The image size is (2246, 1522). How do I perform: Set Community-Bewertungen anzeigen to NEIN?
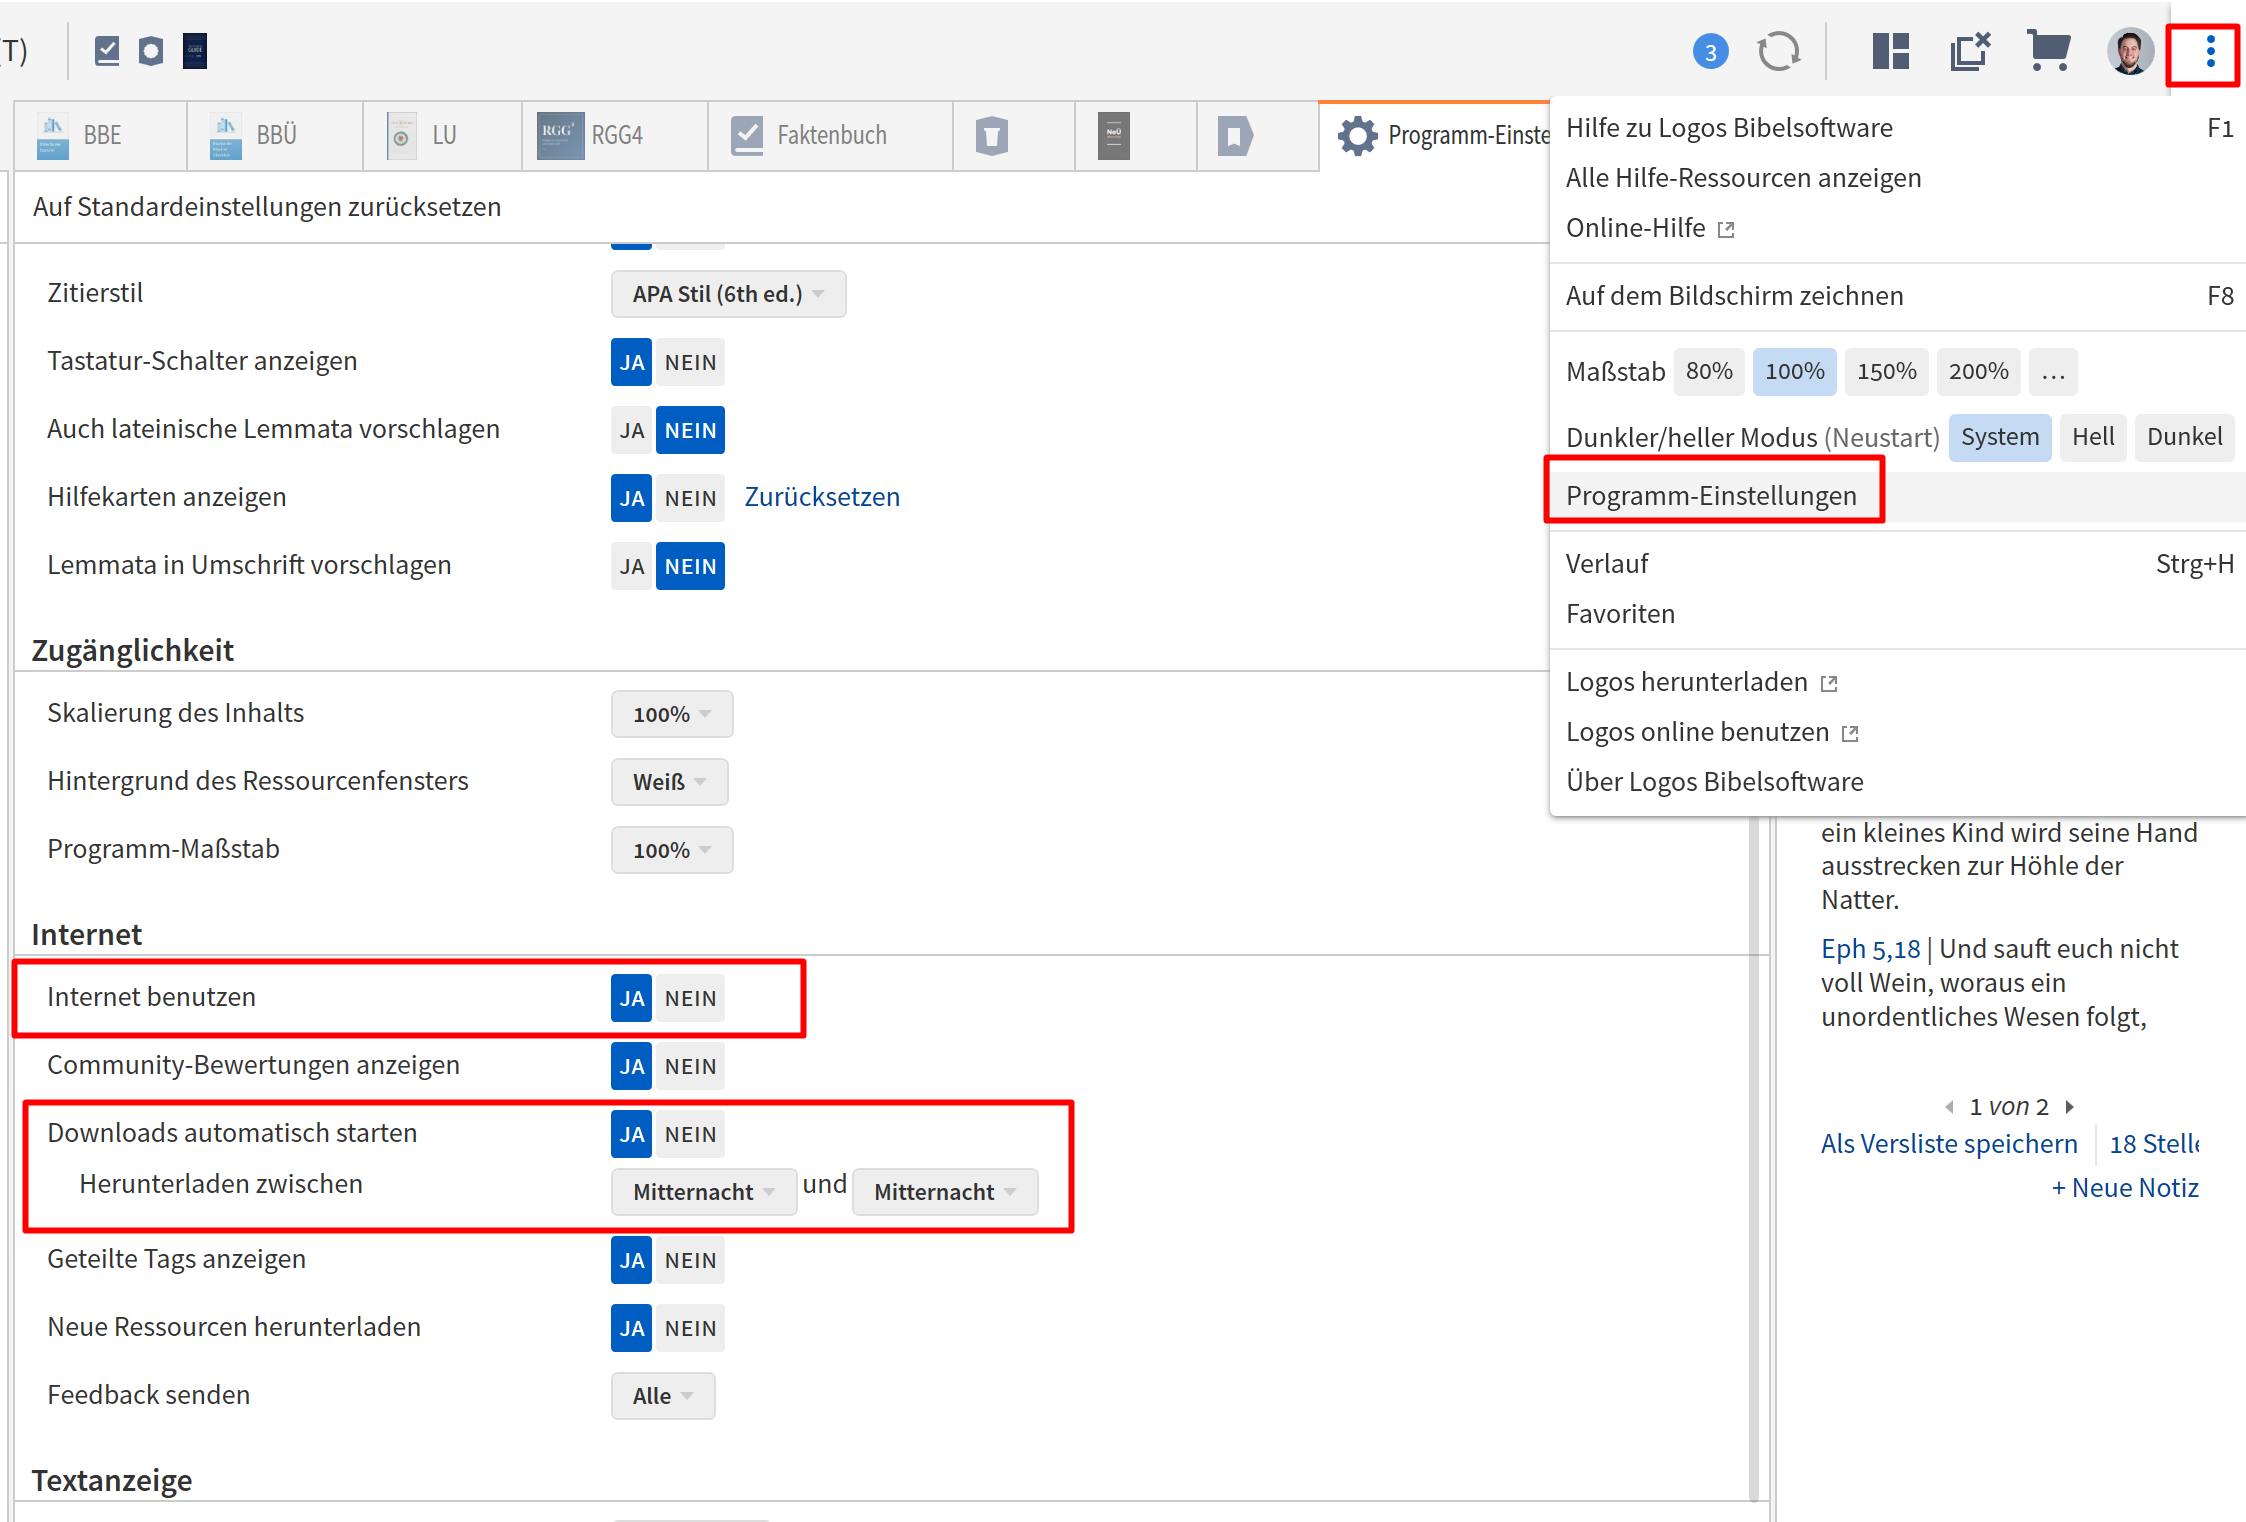click(x=690, y=1066)
